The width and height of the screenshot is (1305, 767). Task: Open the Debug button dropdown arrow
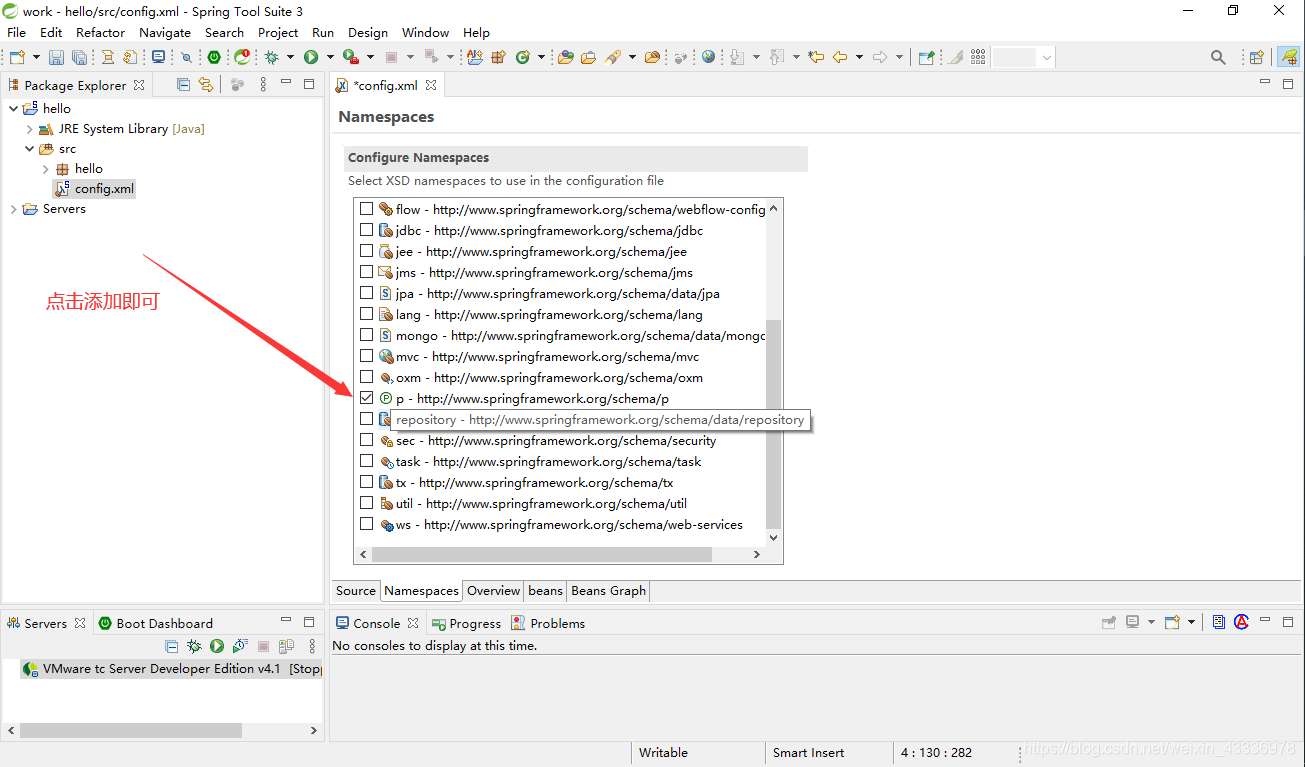[x=290, y=57]
